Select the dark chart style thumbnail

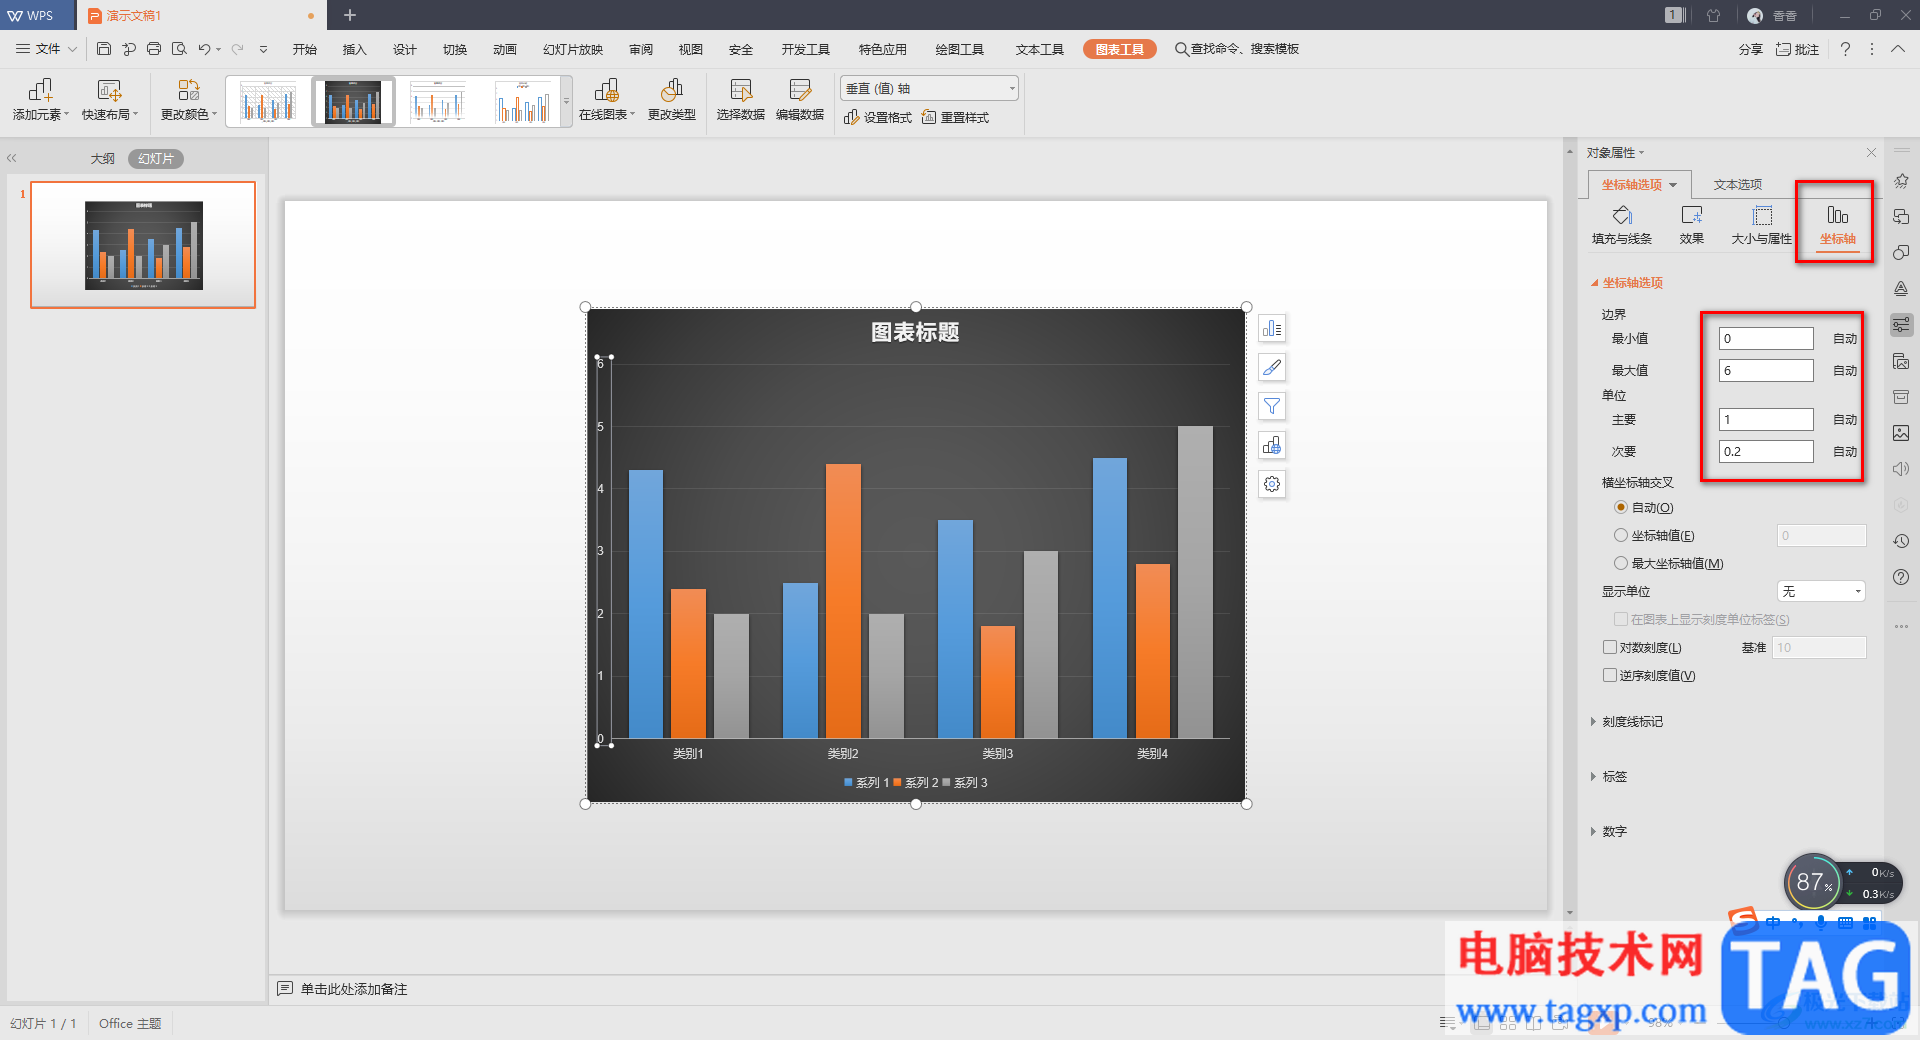353,102
